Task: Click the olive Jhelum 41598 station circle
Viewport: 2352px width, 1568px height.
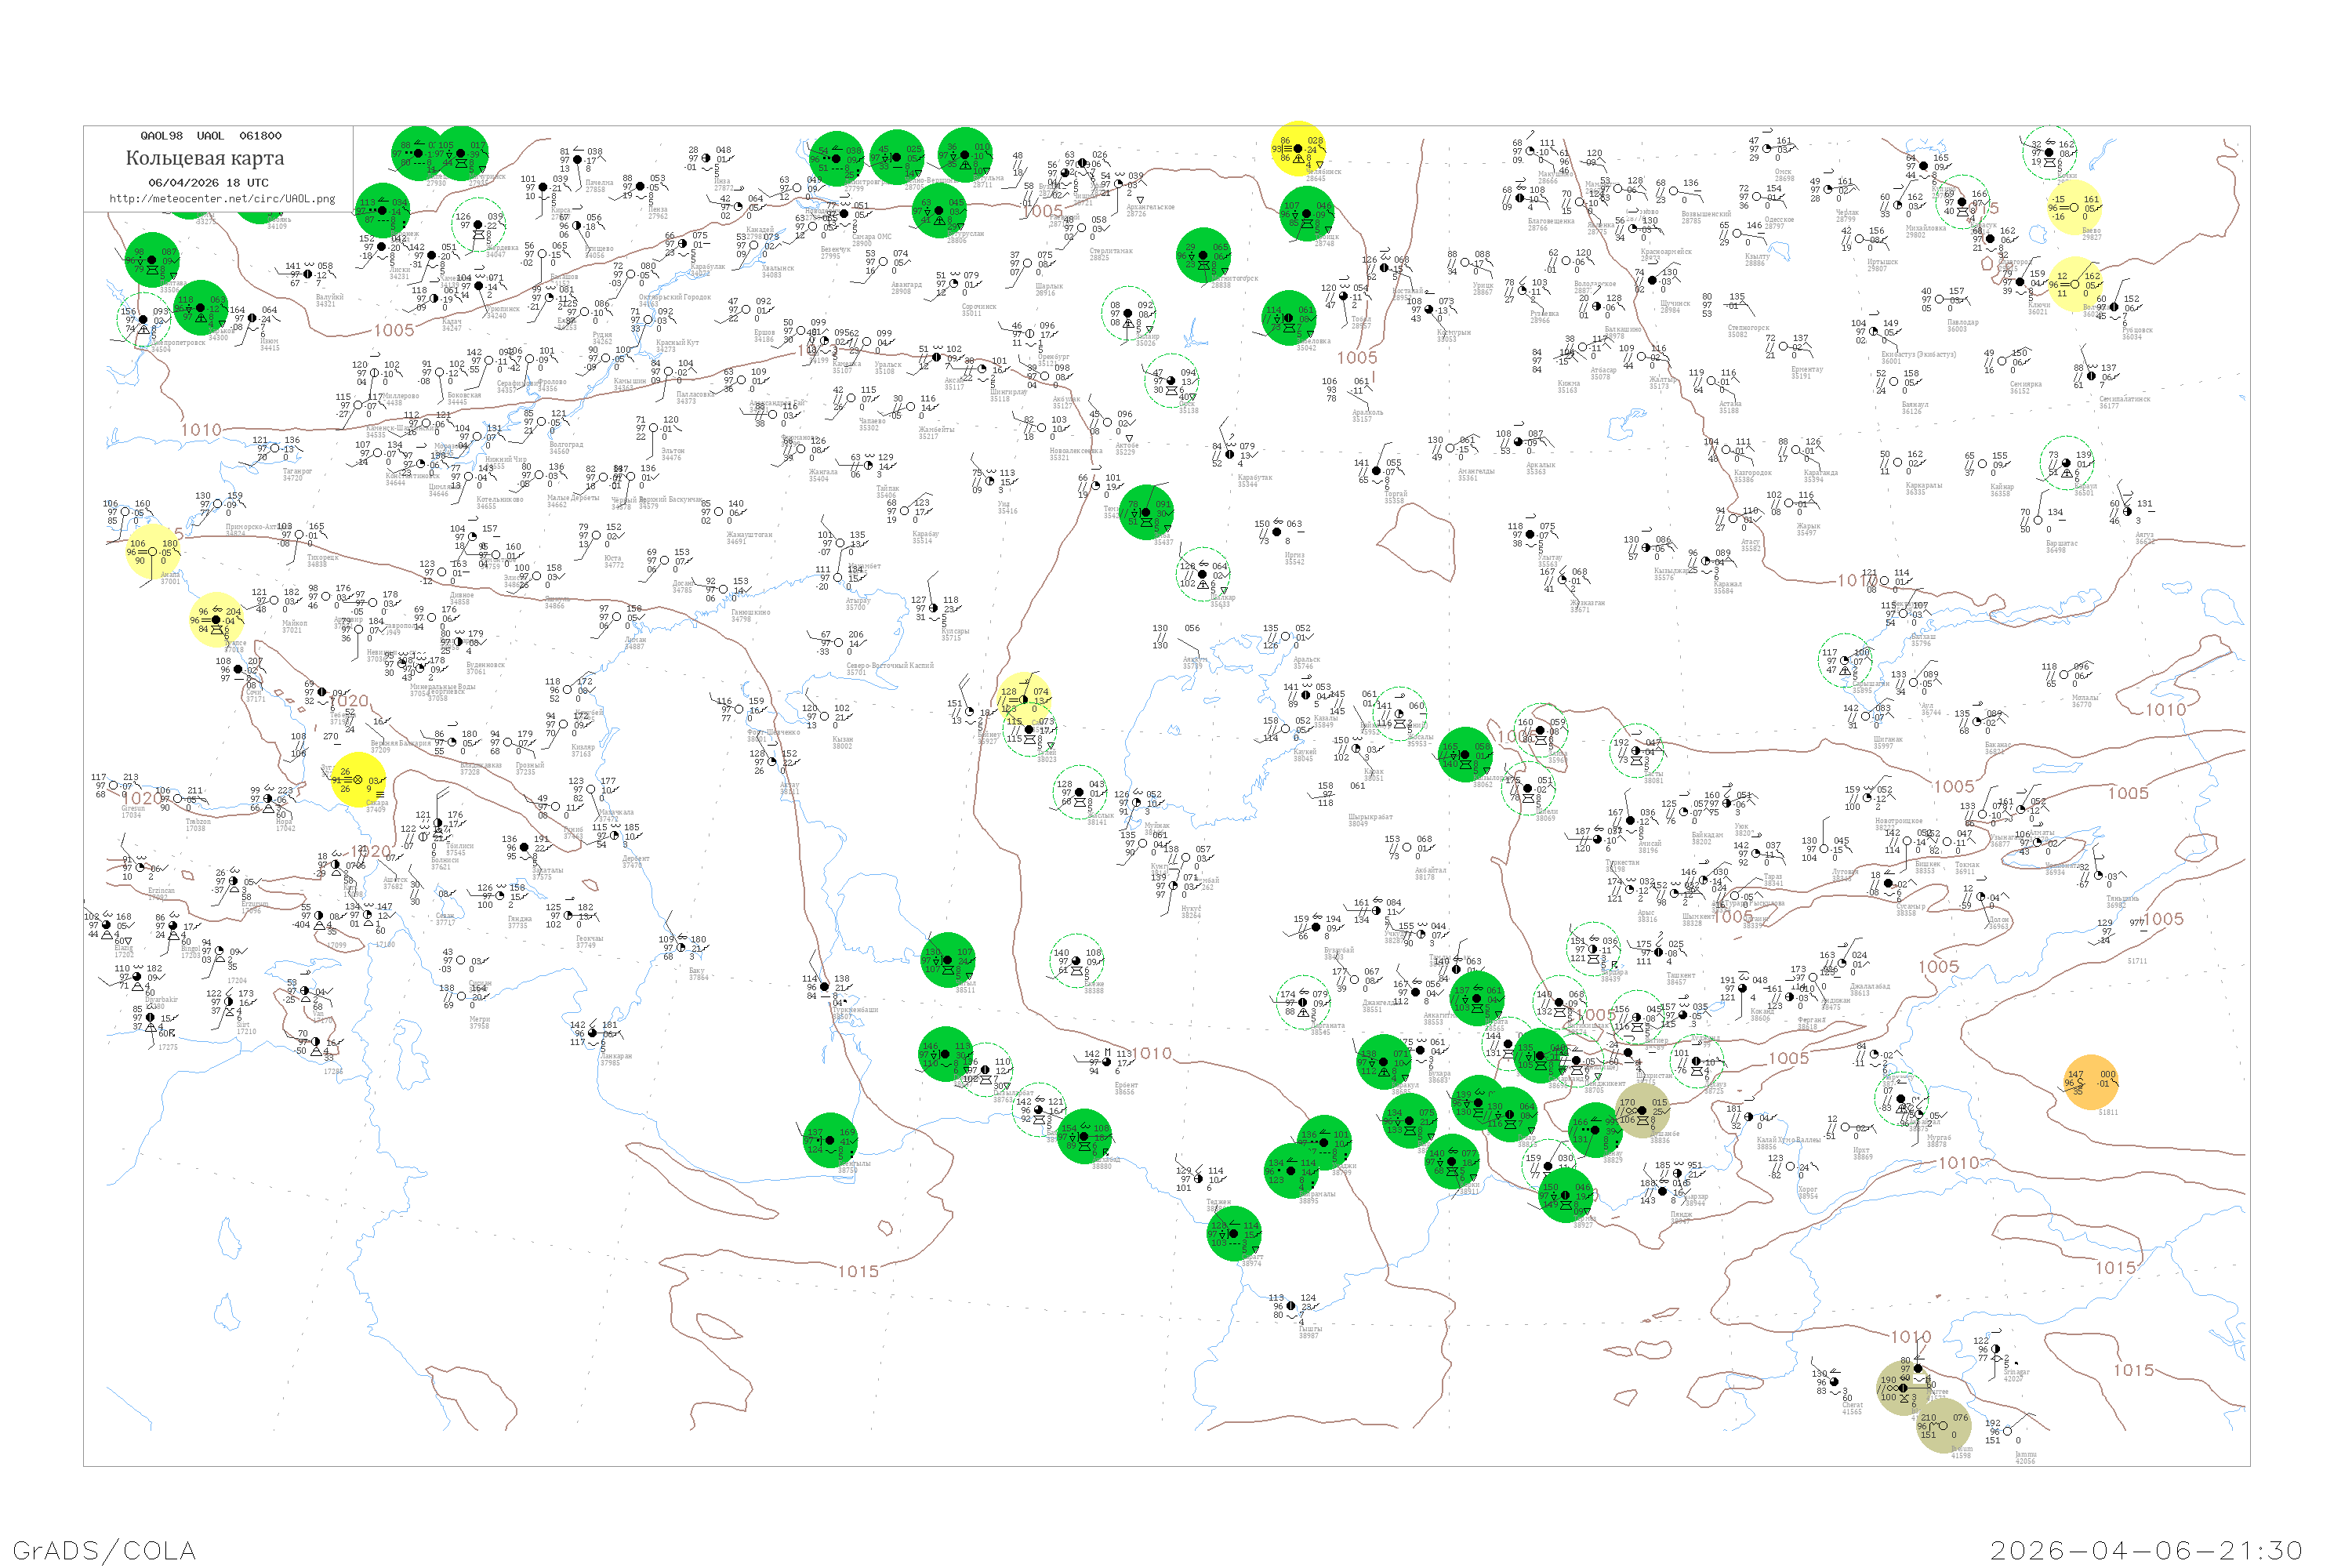Action: [x=1943, y=1426]
